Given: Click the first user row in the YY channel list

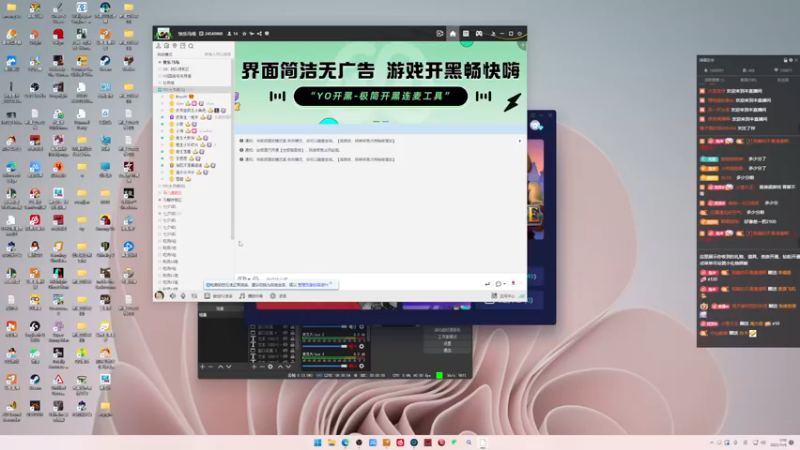Looking at the screenshot, I should (x=194, y=96).
